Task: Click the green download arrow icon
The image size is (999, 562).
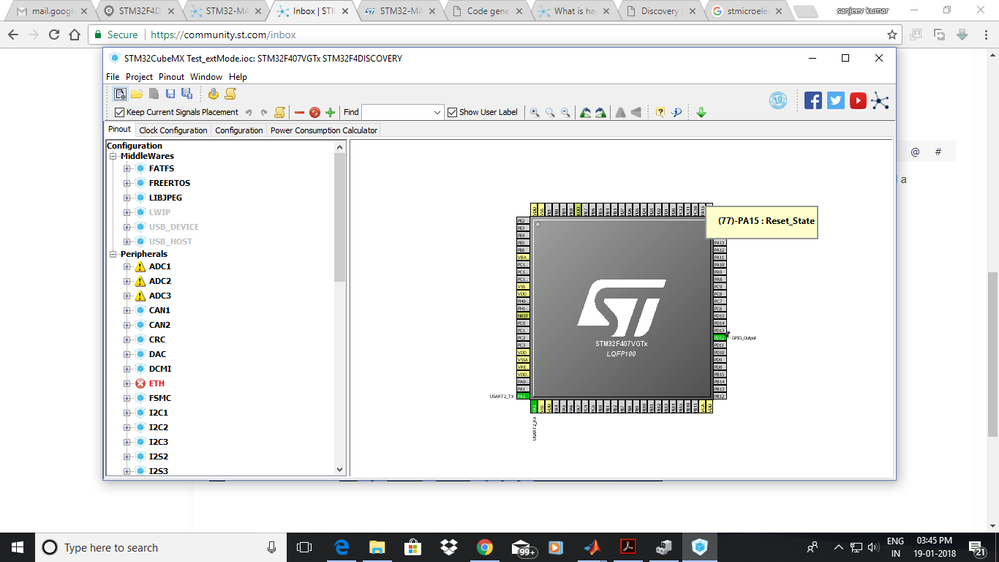Action: pyautogui.click(x=701, y=113)
